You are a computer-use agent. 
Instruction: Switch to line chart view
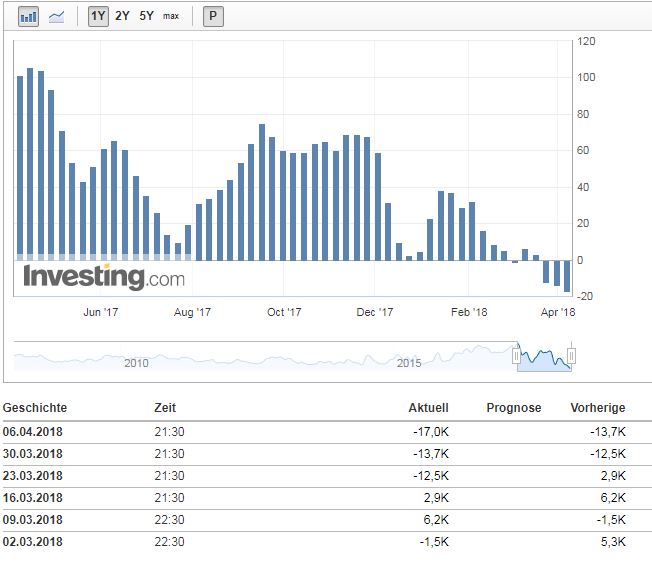pos(56,17)
